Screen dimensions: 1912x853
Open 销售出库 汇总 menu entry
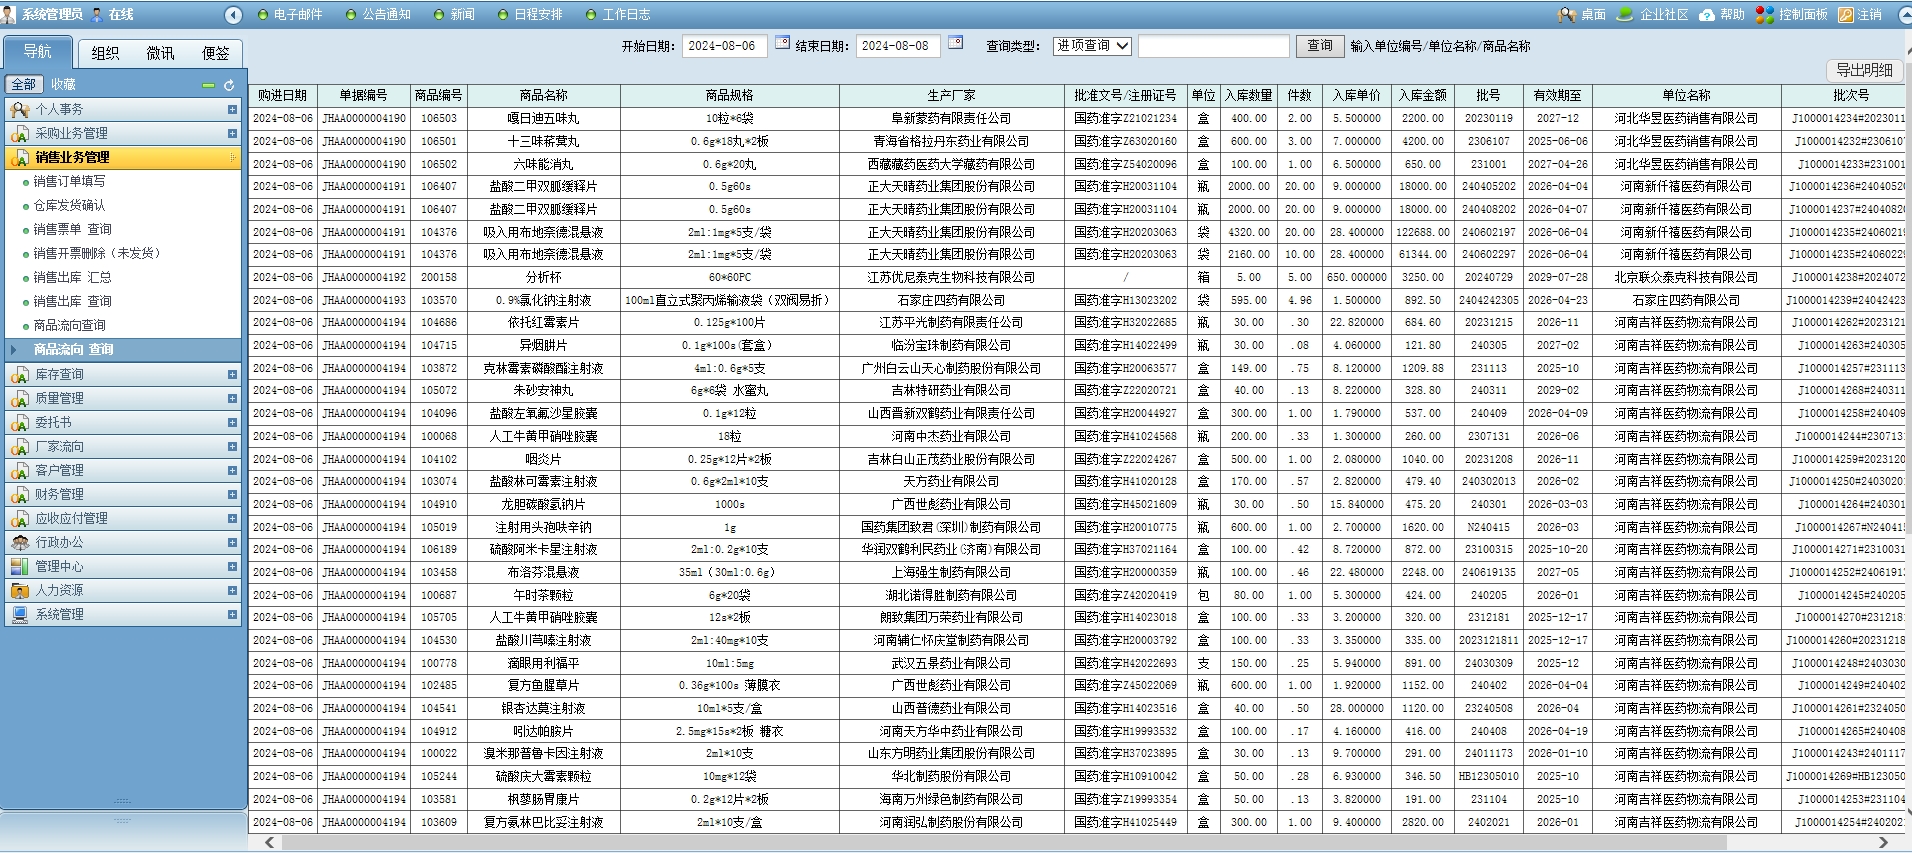click(x=72, y=277)
